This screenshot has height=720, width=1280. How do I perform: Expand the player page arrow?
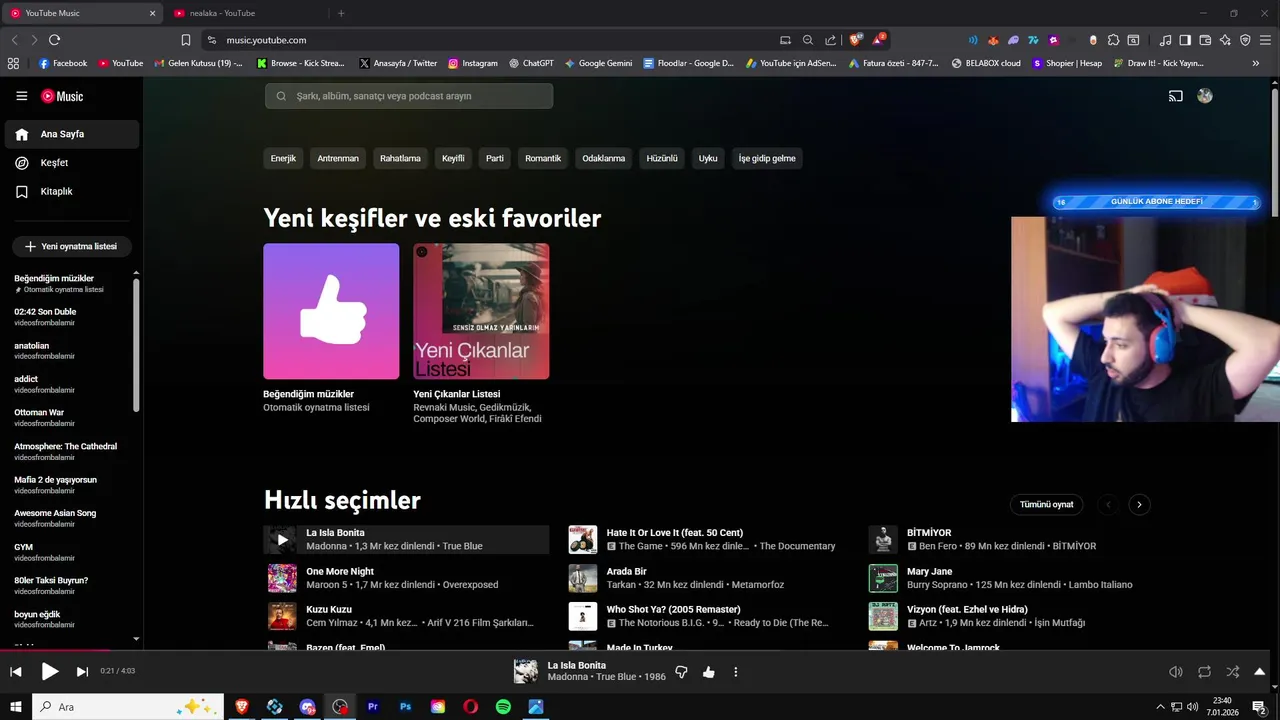pyautogui.click(x=1260, y=672)
